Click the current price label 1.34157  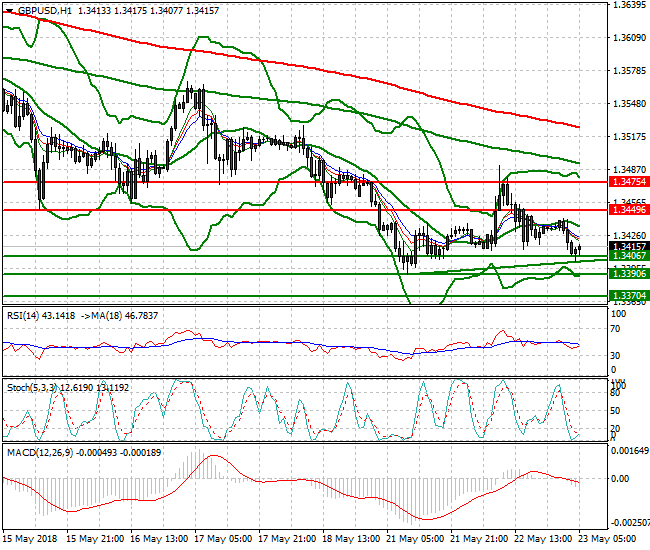coord(629,247)
